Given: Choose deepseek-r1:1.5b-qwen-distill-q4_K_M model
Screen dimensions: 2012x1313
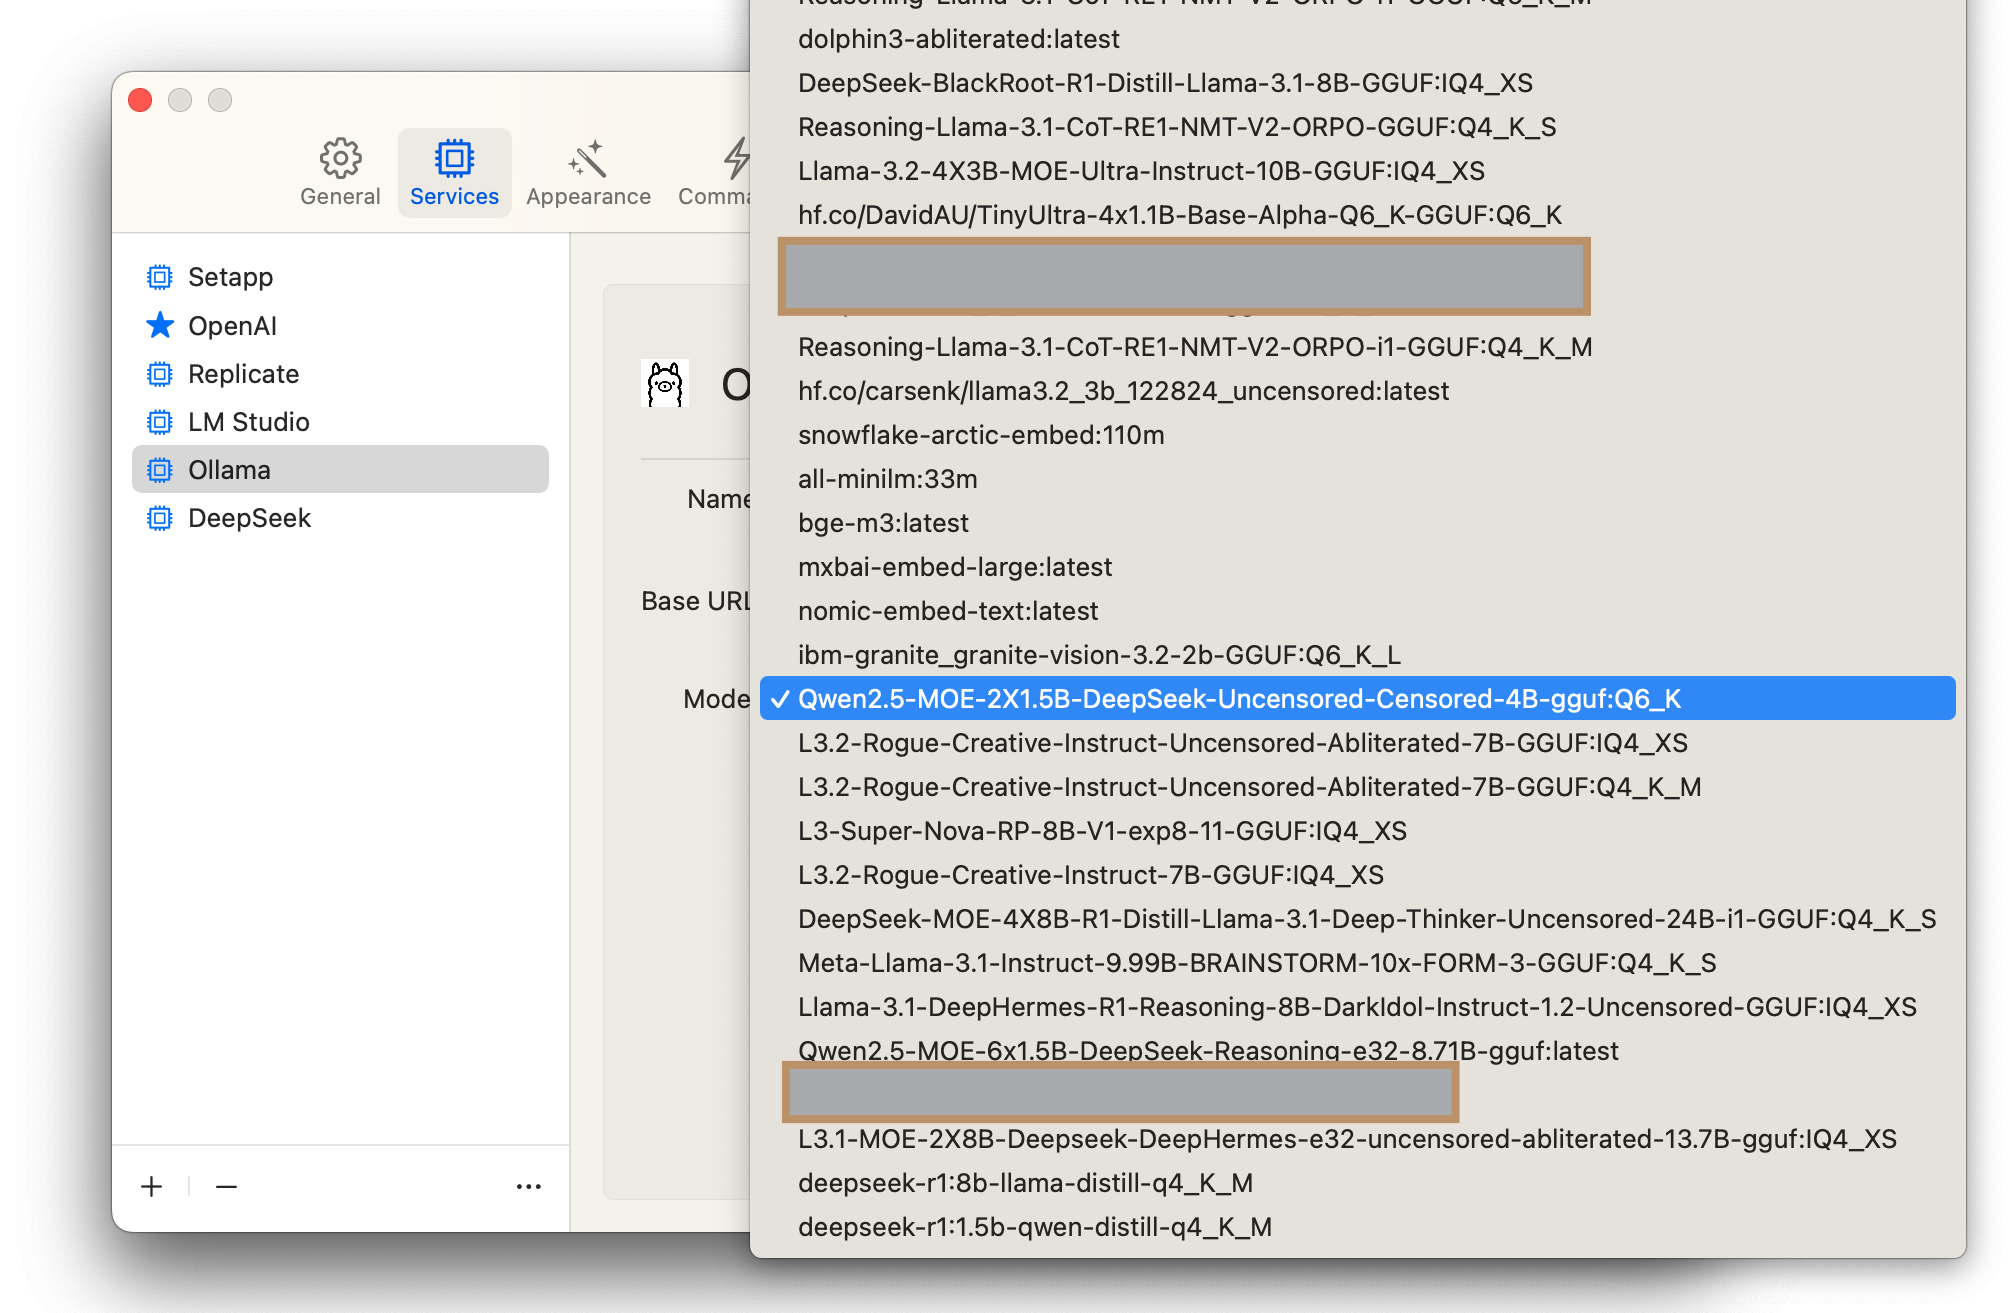Looking at the screenshot, I should pyautogui.click(x=1358, y=1227).
